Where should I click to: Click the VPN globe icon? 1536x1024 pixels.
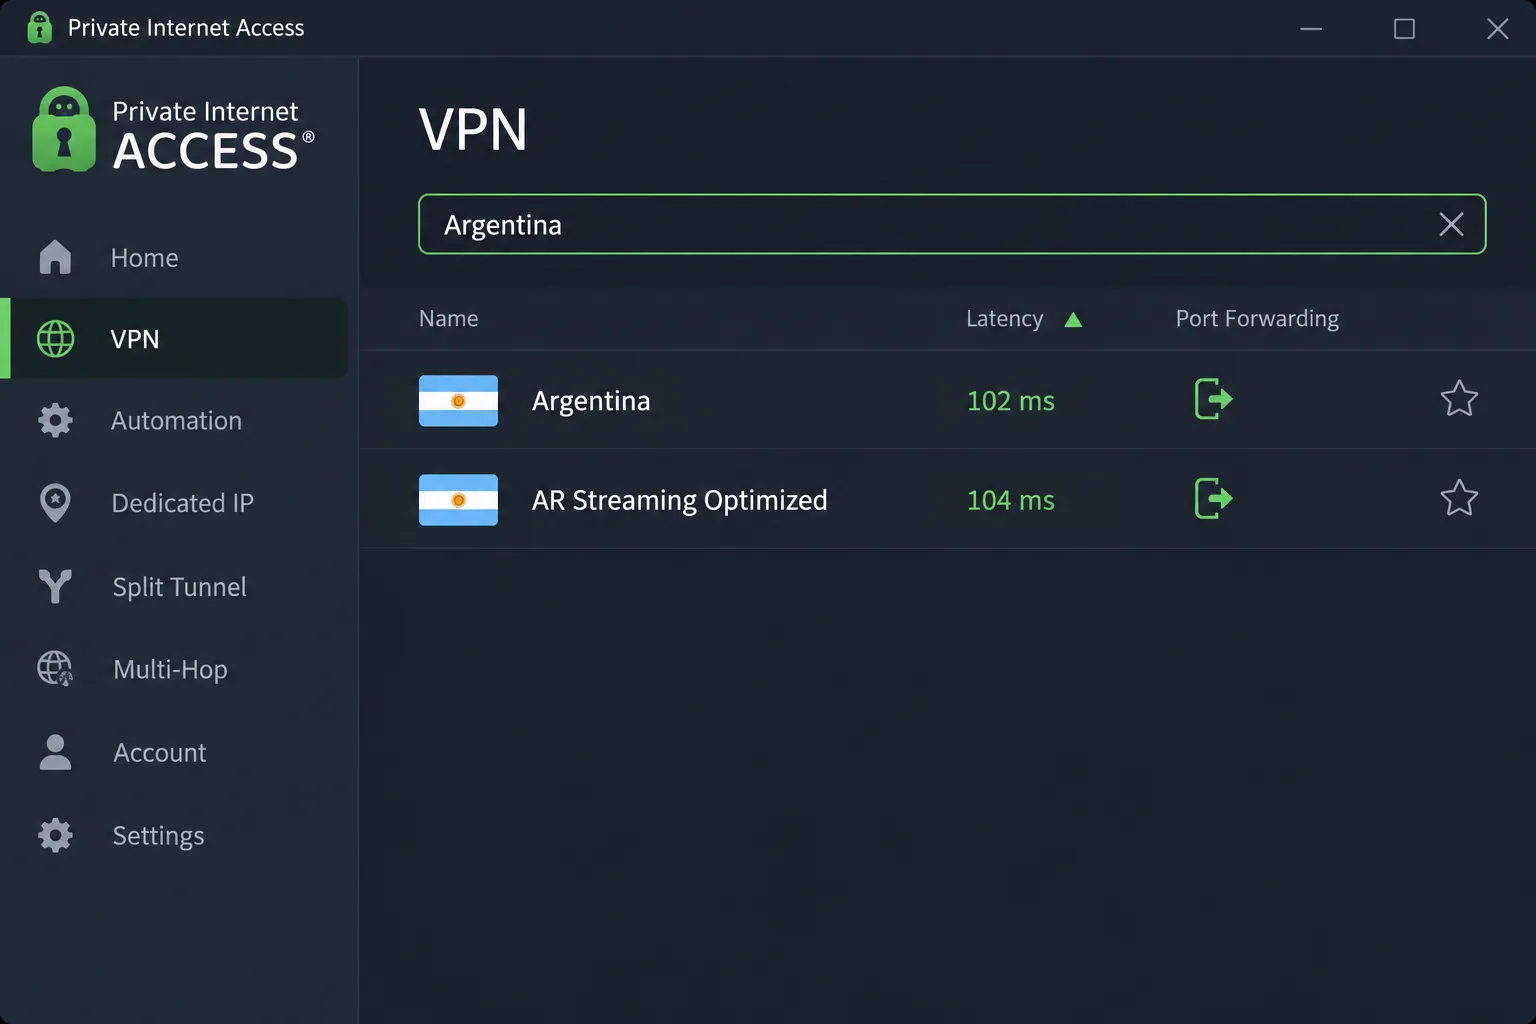click(55, 339)
